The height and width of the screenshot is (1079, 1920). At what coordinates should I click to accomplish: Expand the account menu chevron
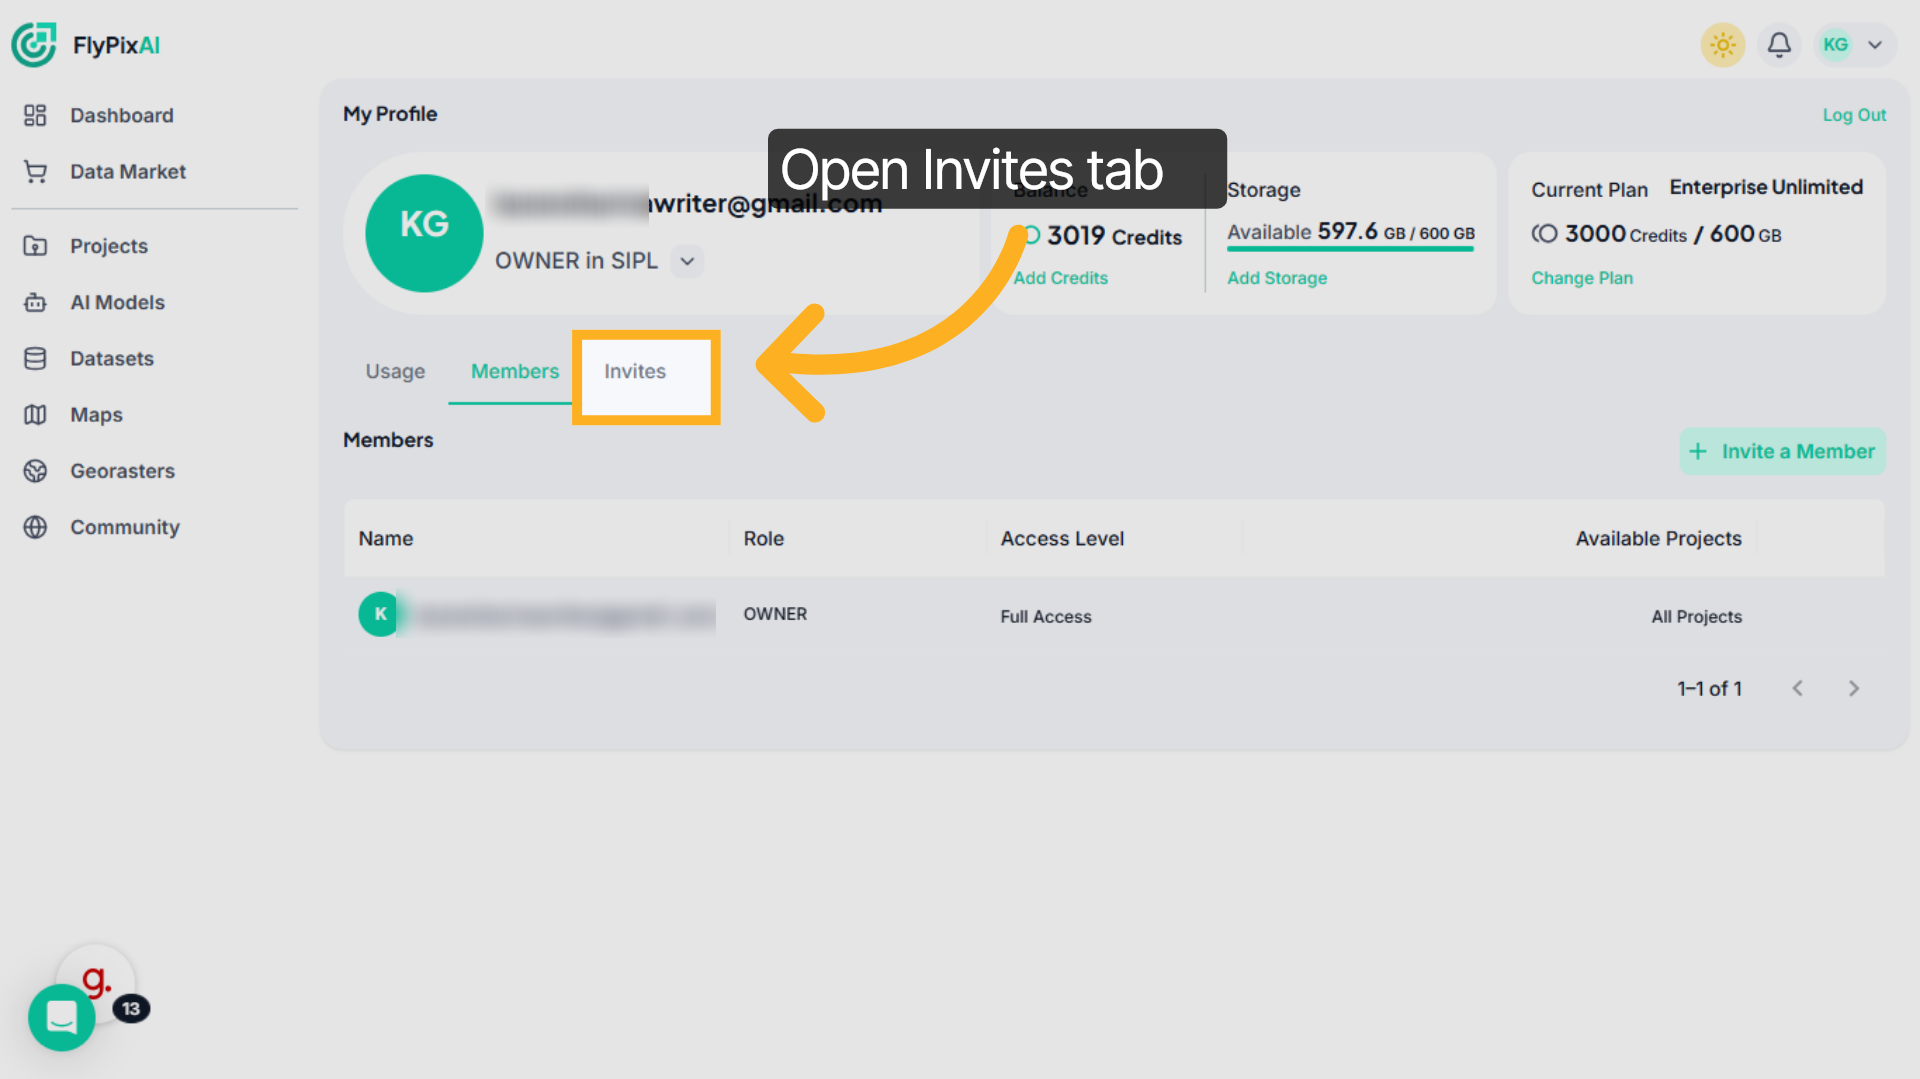1875,45
